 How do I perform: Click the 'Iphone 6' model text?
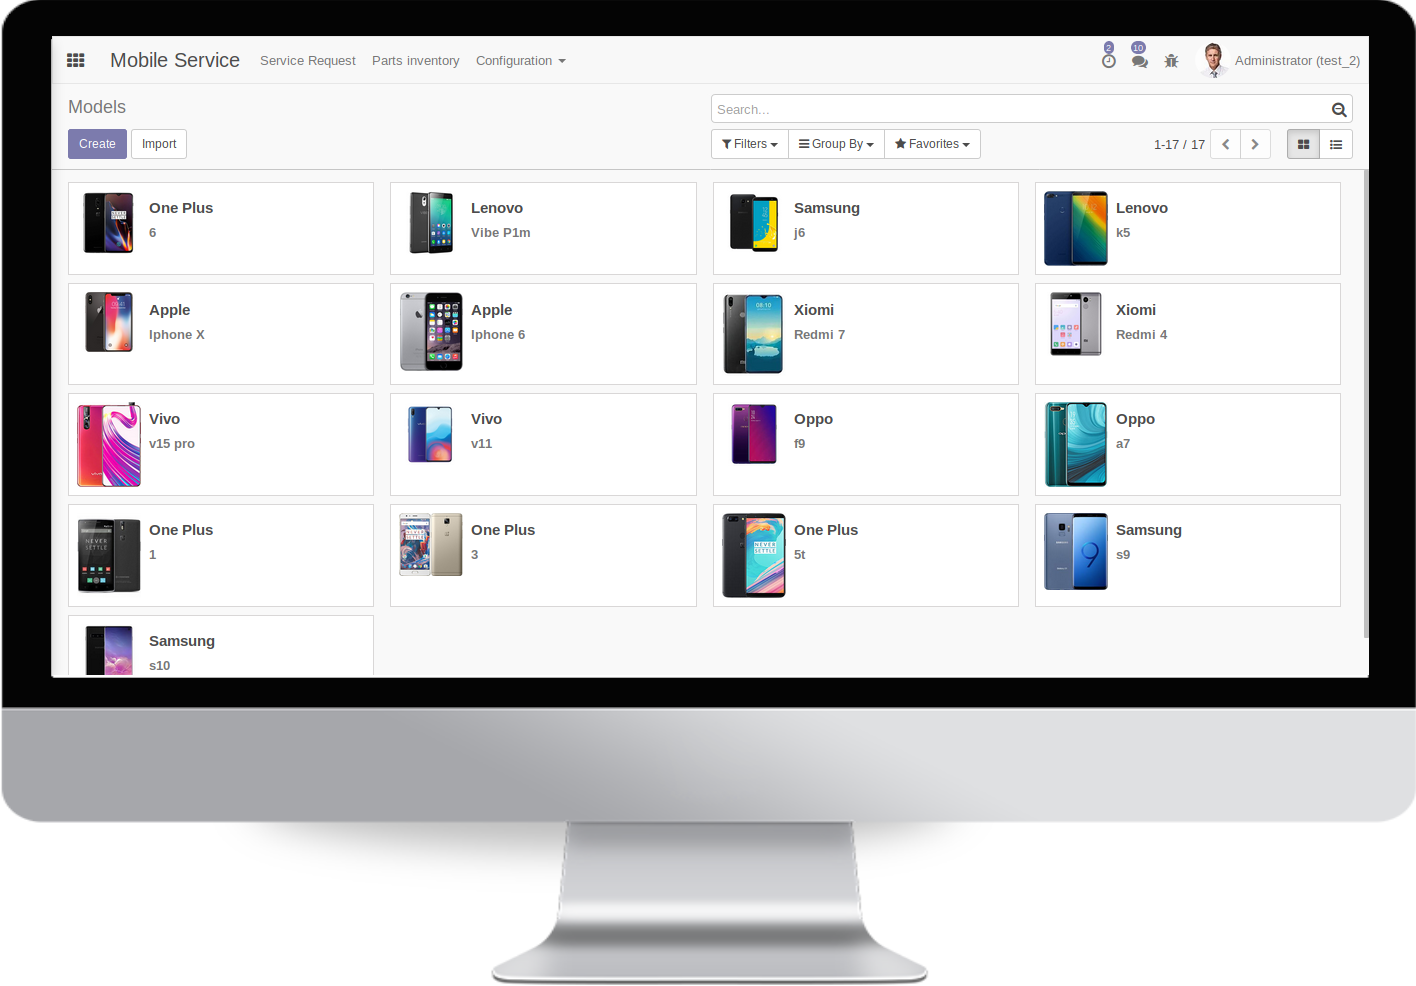pyautogui.click(x=498, y=334)
